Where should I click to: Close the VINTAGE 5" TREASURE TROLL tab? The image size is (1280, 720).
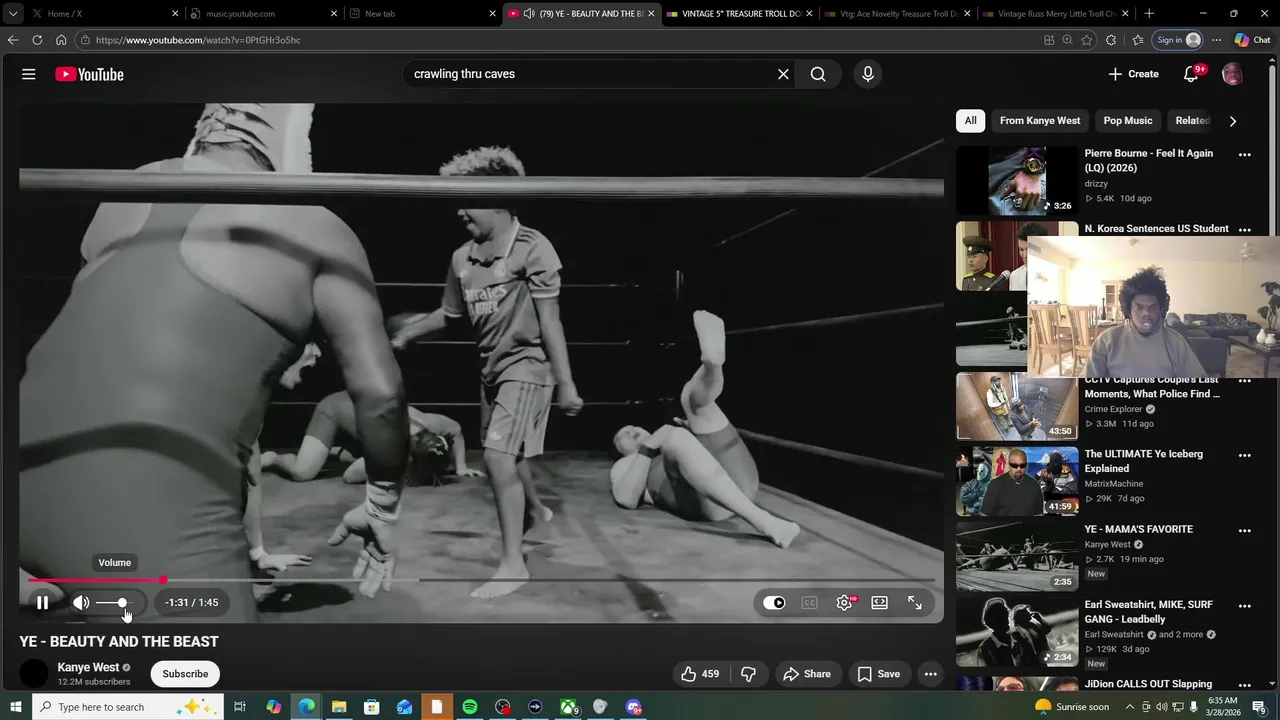pyautogui.click(x=809, y=14)
